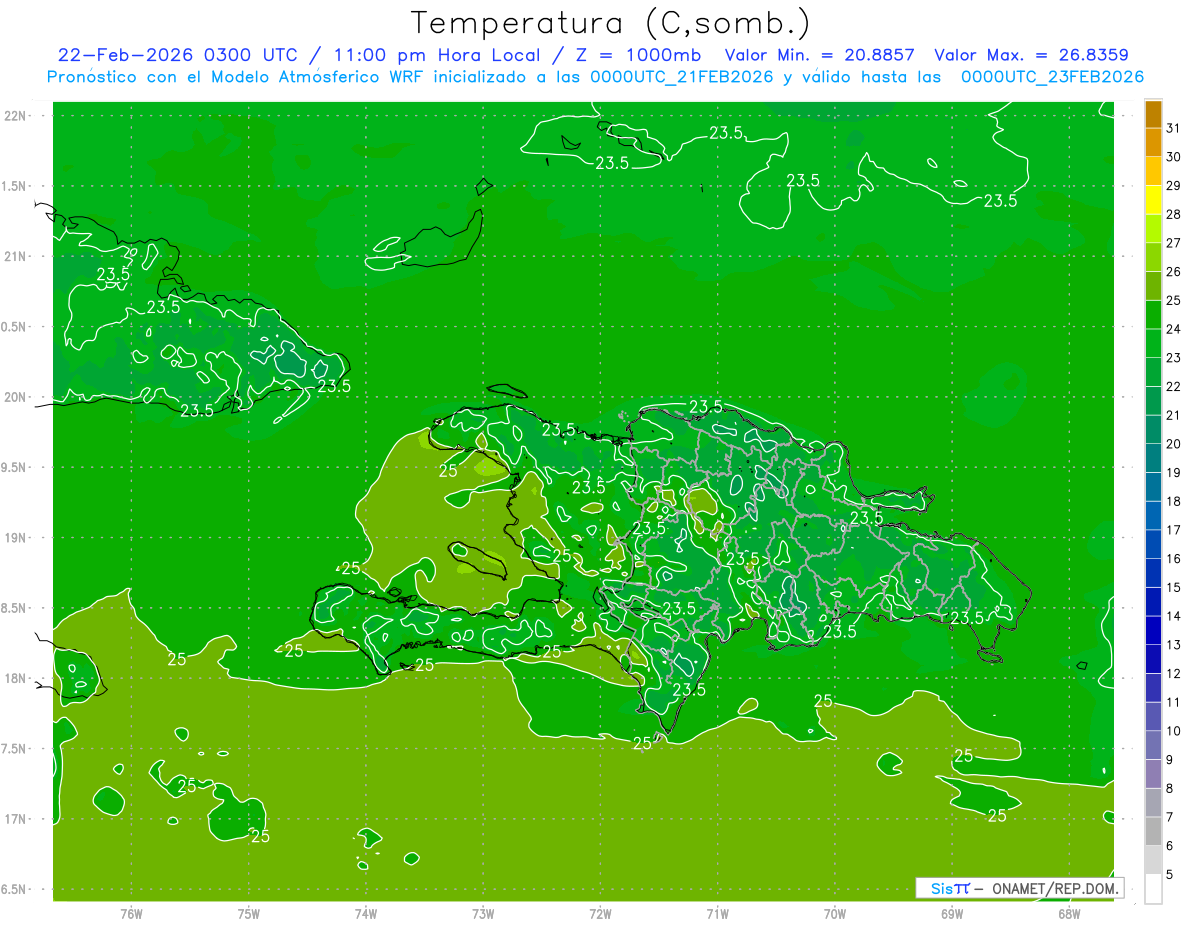The image size is (1200, 927).
Task: Click the "73W" longitude label
Action: pos(483,913)
